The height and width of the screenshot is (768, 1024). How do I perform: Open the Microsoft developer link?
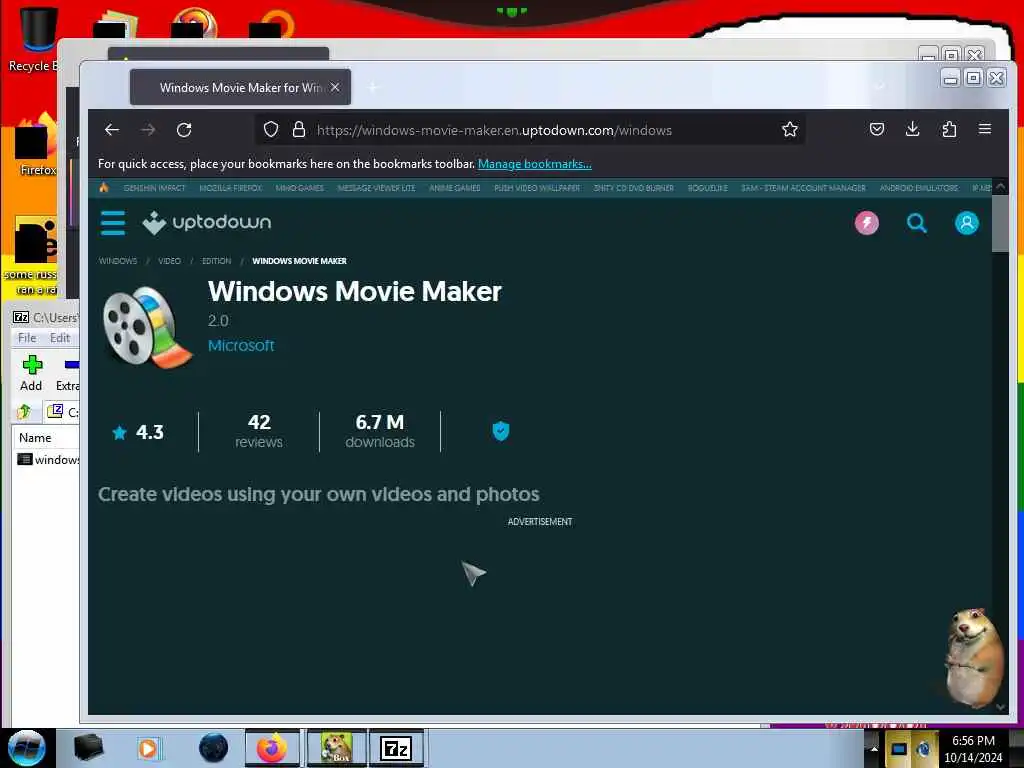pyautogui.click(x=241, y=345)
